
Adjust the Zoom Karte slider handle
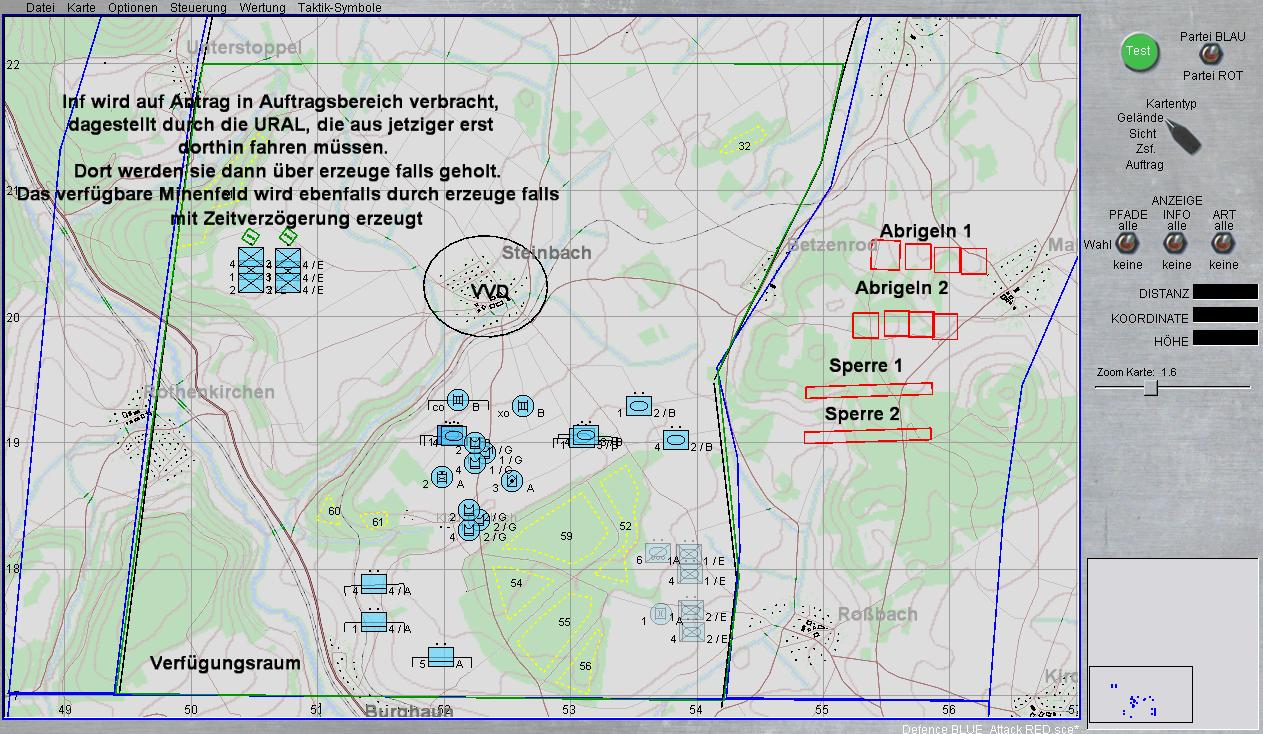[x=1151, y=387]
